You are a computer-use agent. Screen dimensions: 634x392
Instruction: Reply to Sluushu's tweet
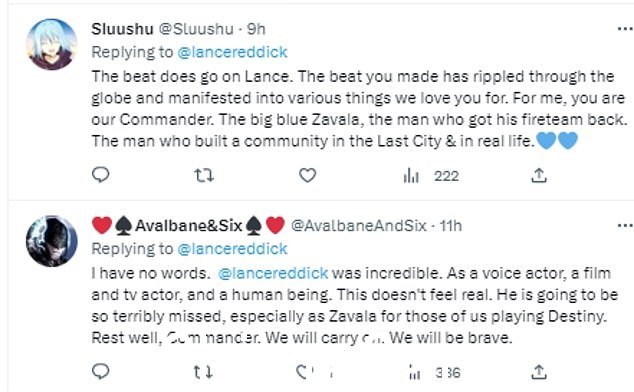[101, 175]
